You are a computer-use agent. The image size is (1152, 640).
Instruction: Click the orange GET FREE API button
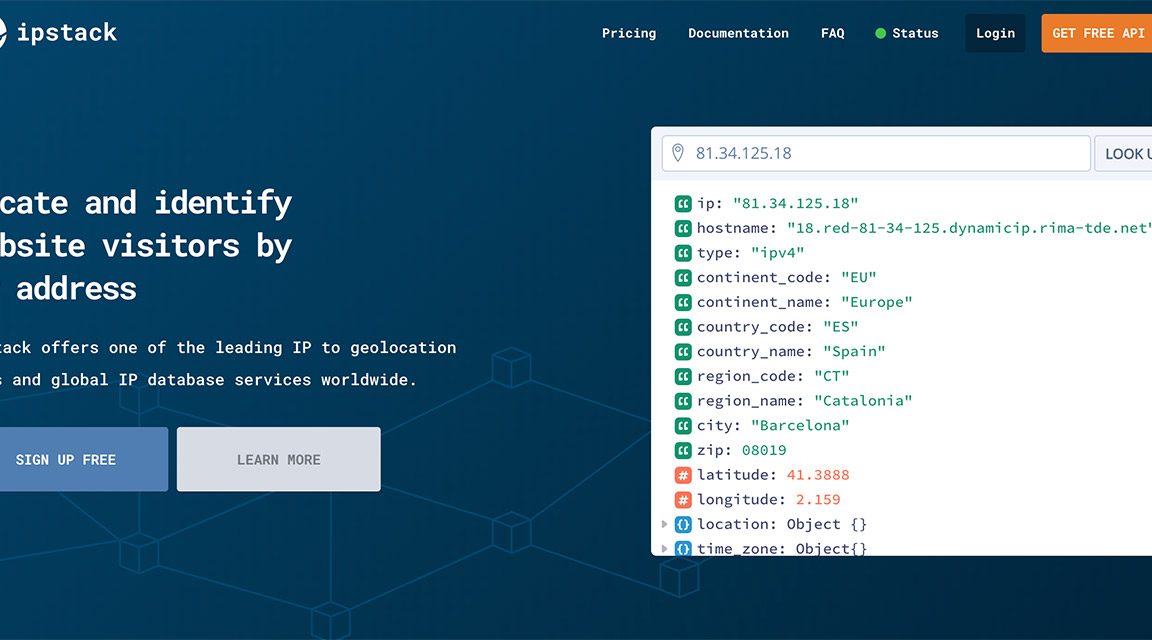point(1097,33)
